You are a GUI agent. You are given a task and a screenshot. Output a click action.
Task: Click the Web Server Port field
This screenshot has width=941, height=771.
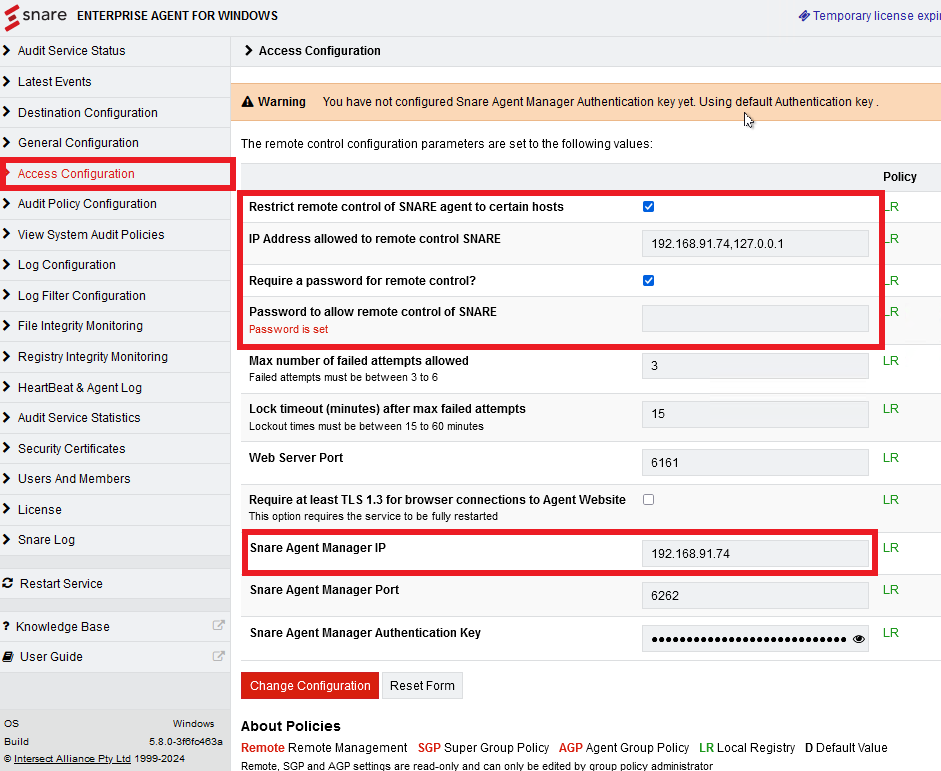pyautogui.click(x=755, y=463)
